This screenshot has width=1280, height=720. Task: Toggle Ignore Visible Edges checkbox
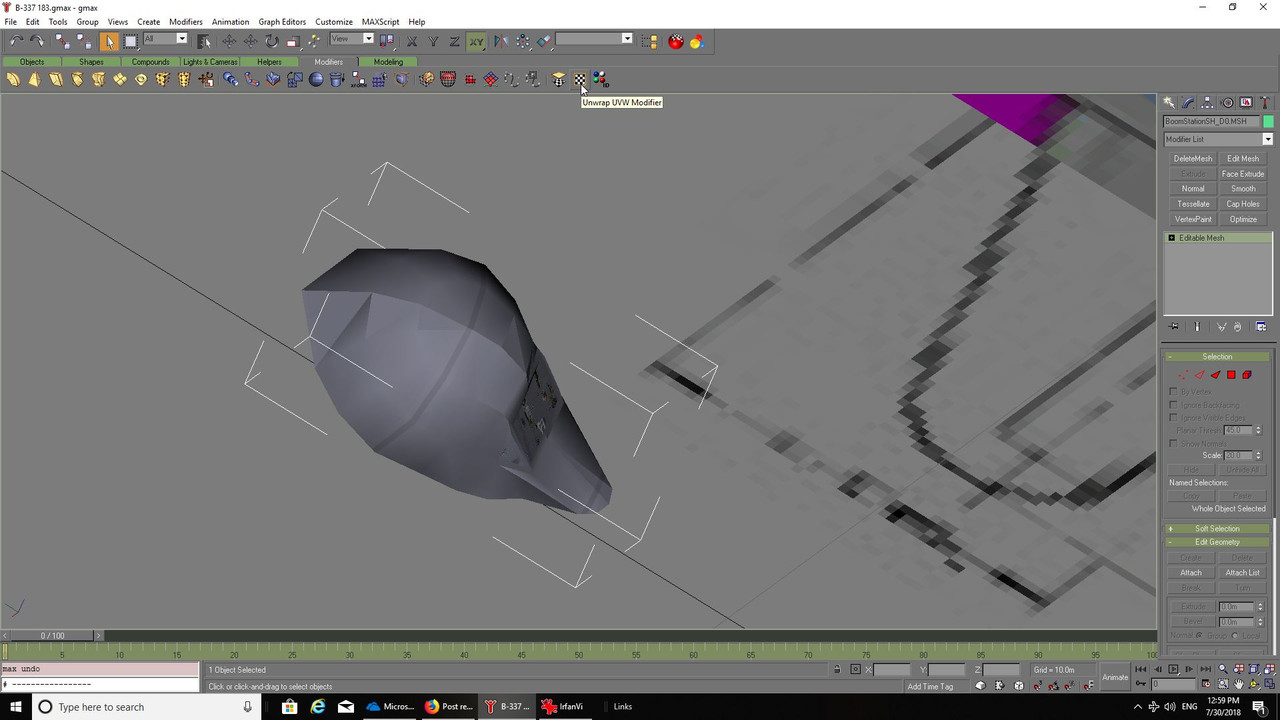click(x=1173, y=417)
